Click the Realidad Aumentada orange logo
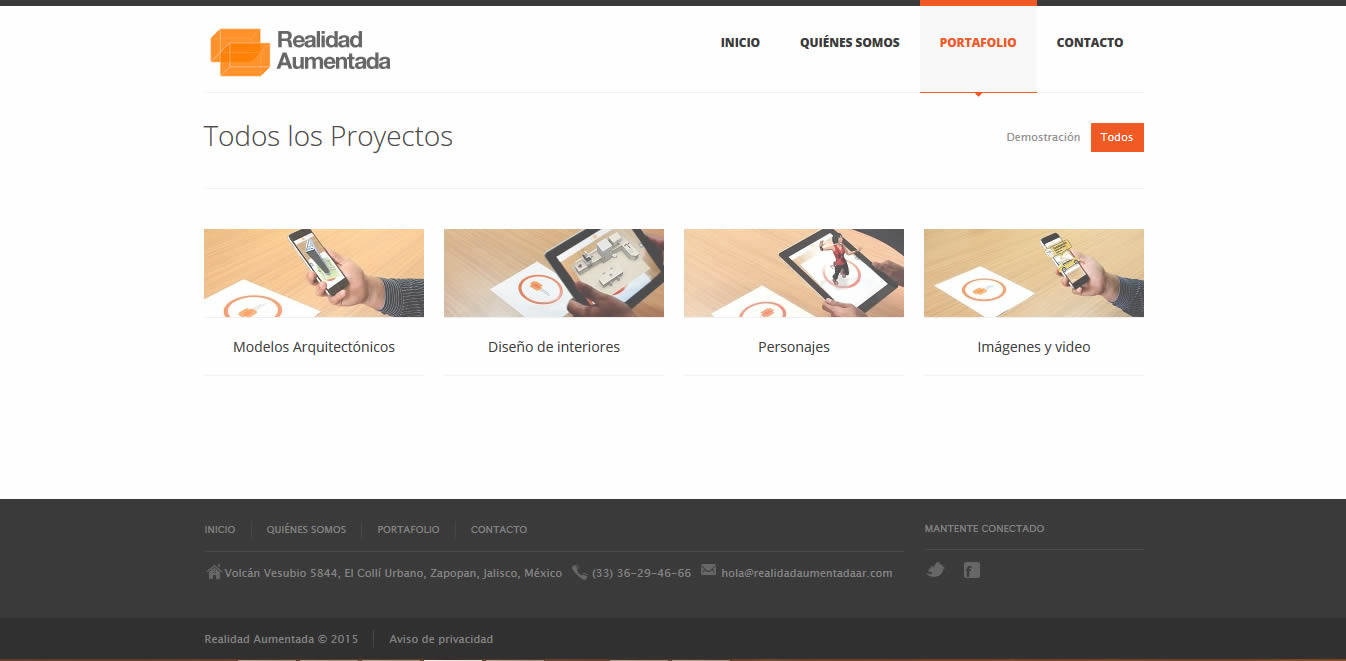Image resolution: width=1346 pixels, height=661 pixels. pos(300,51)
